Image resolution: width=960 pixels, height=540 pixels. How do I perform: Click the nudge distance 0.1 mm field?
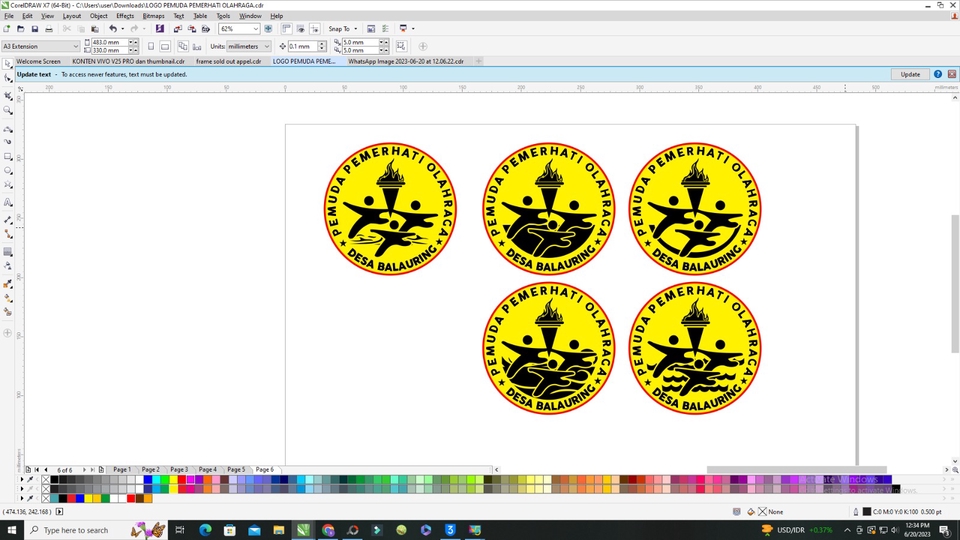pyautogui.click(x=303, y=47)
